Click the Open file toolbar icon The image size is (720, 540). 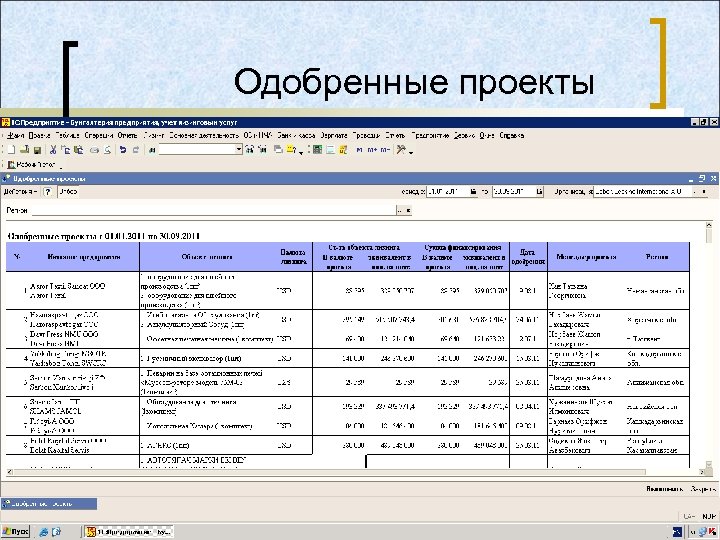pyautogui.click(x=25, y=150)
